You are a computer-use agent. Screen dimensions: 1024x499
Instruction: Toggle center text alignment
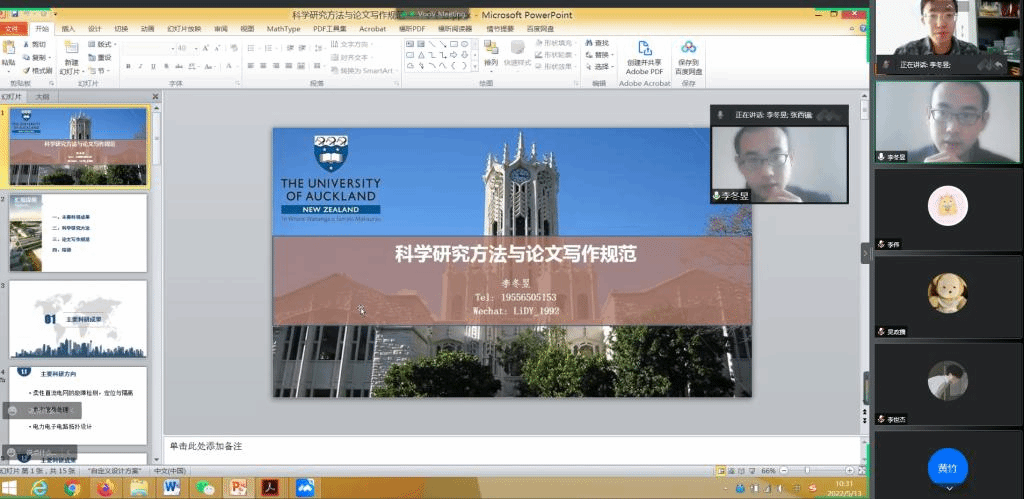coord(264,66)
